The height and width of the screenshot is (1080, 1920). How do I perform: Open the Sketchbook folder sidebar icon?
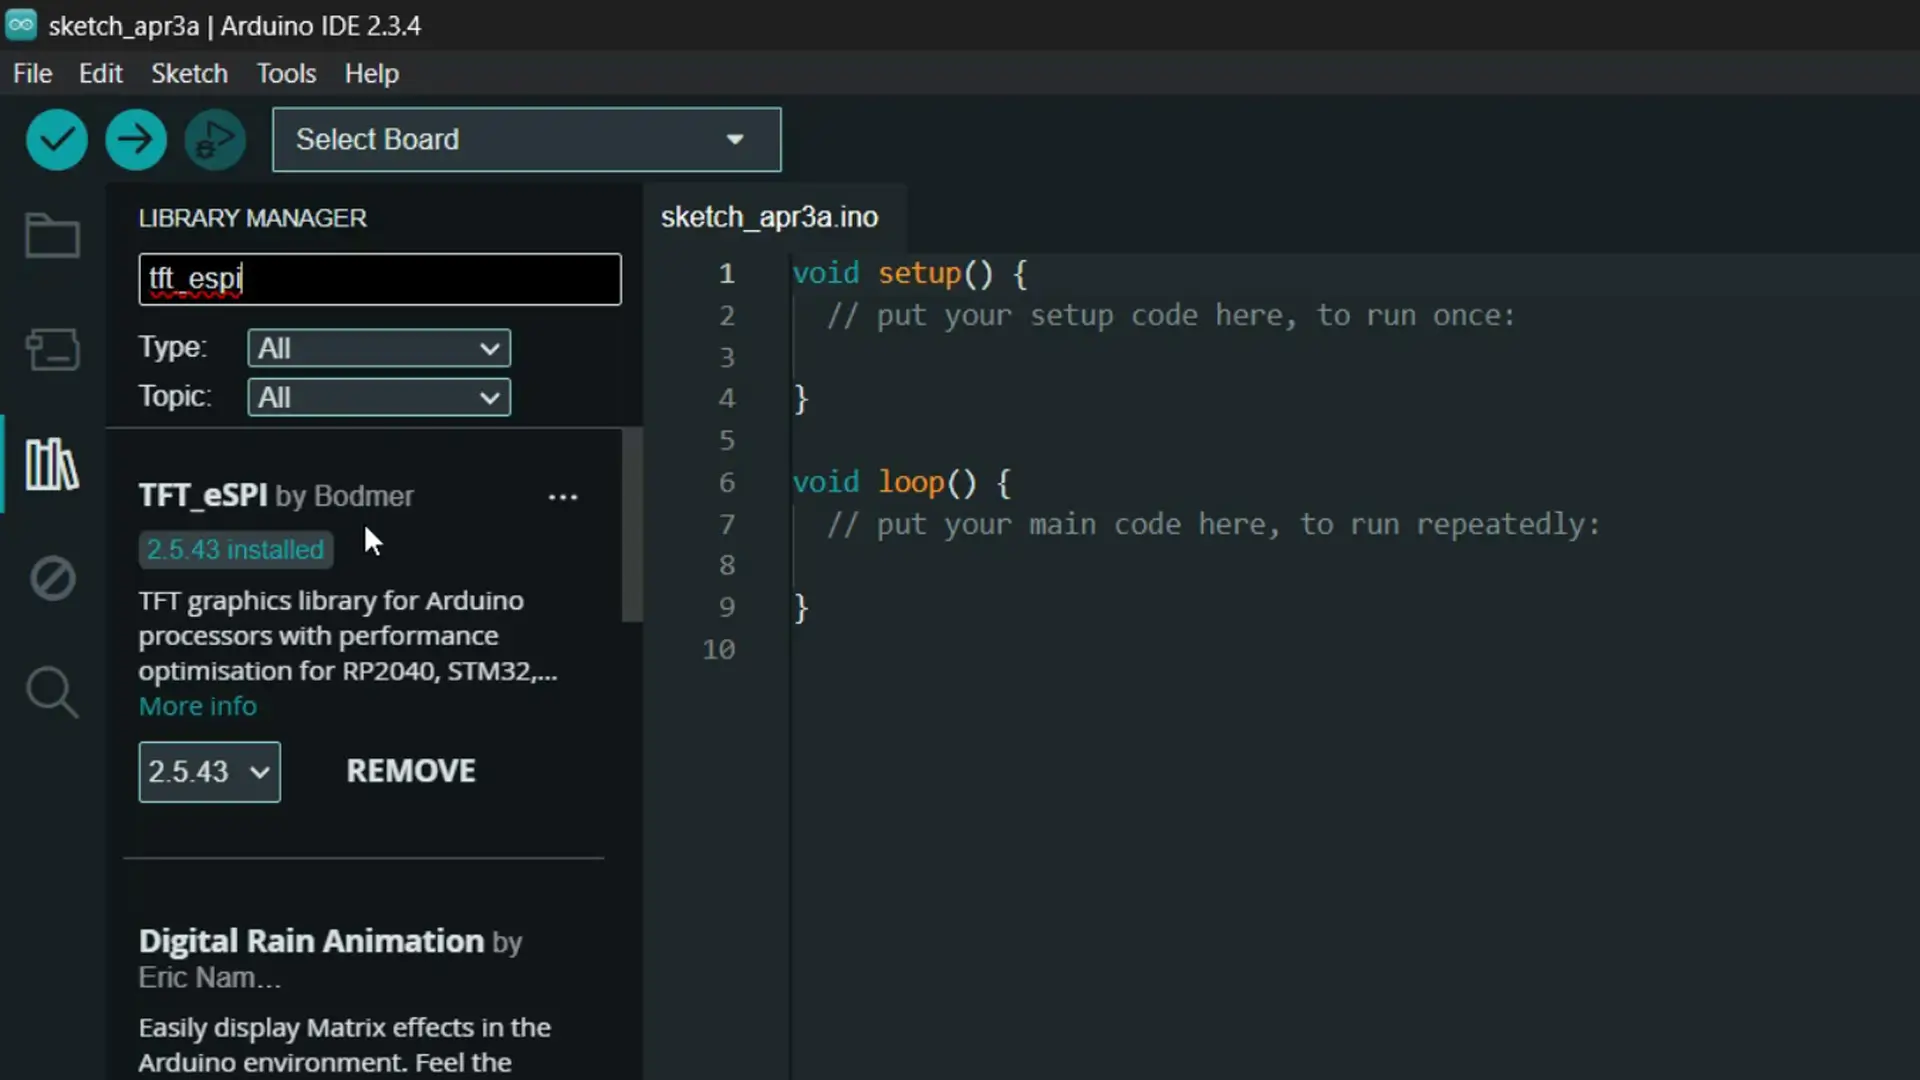[52, 236]
